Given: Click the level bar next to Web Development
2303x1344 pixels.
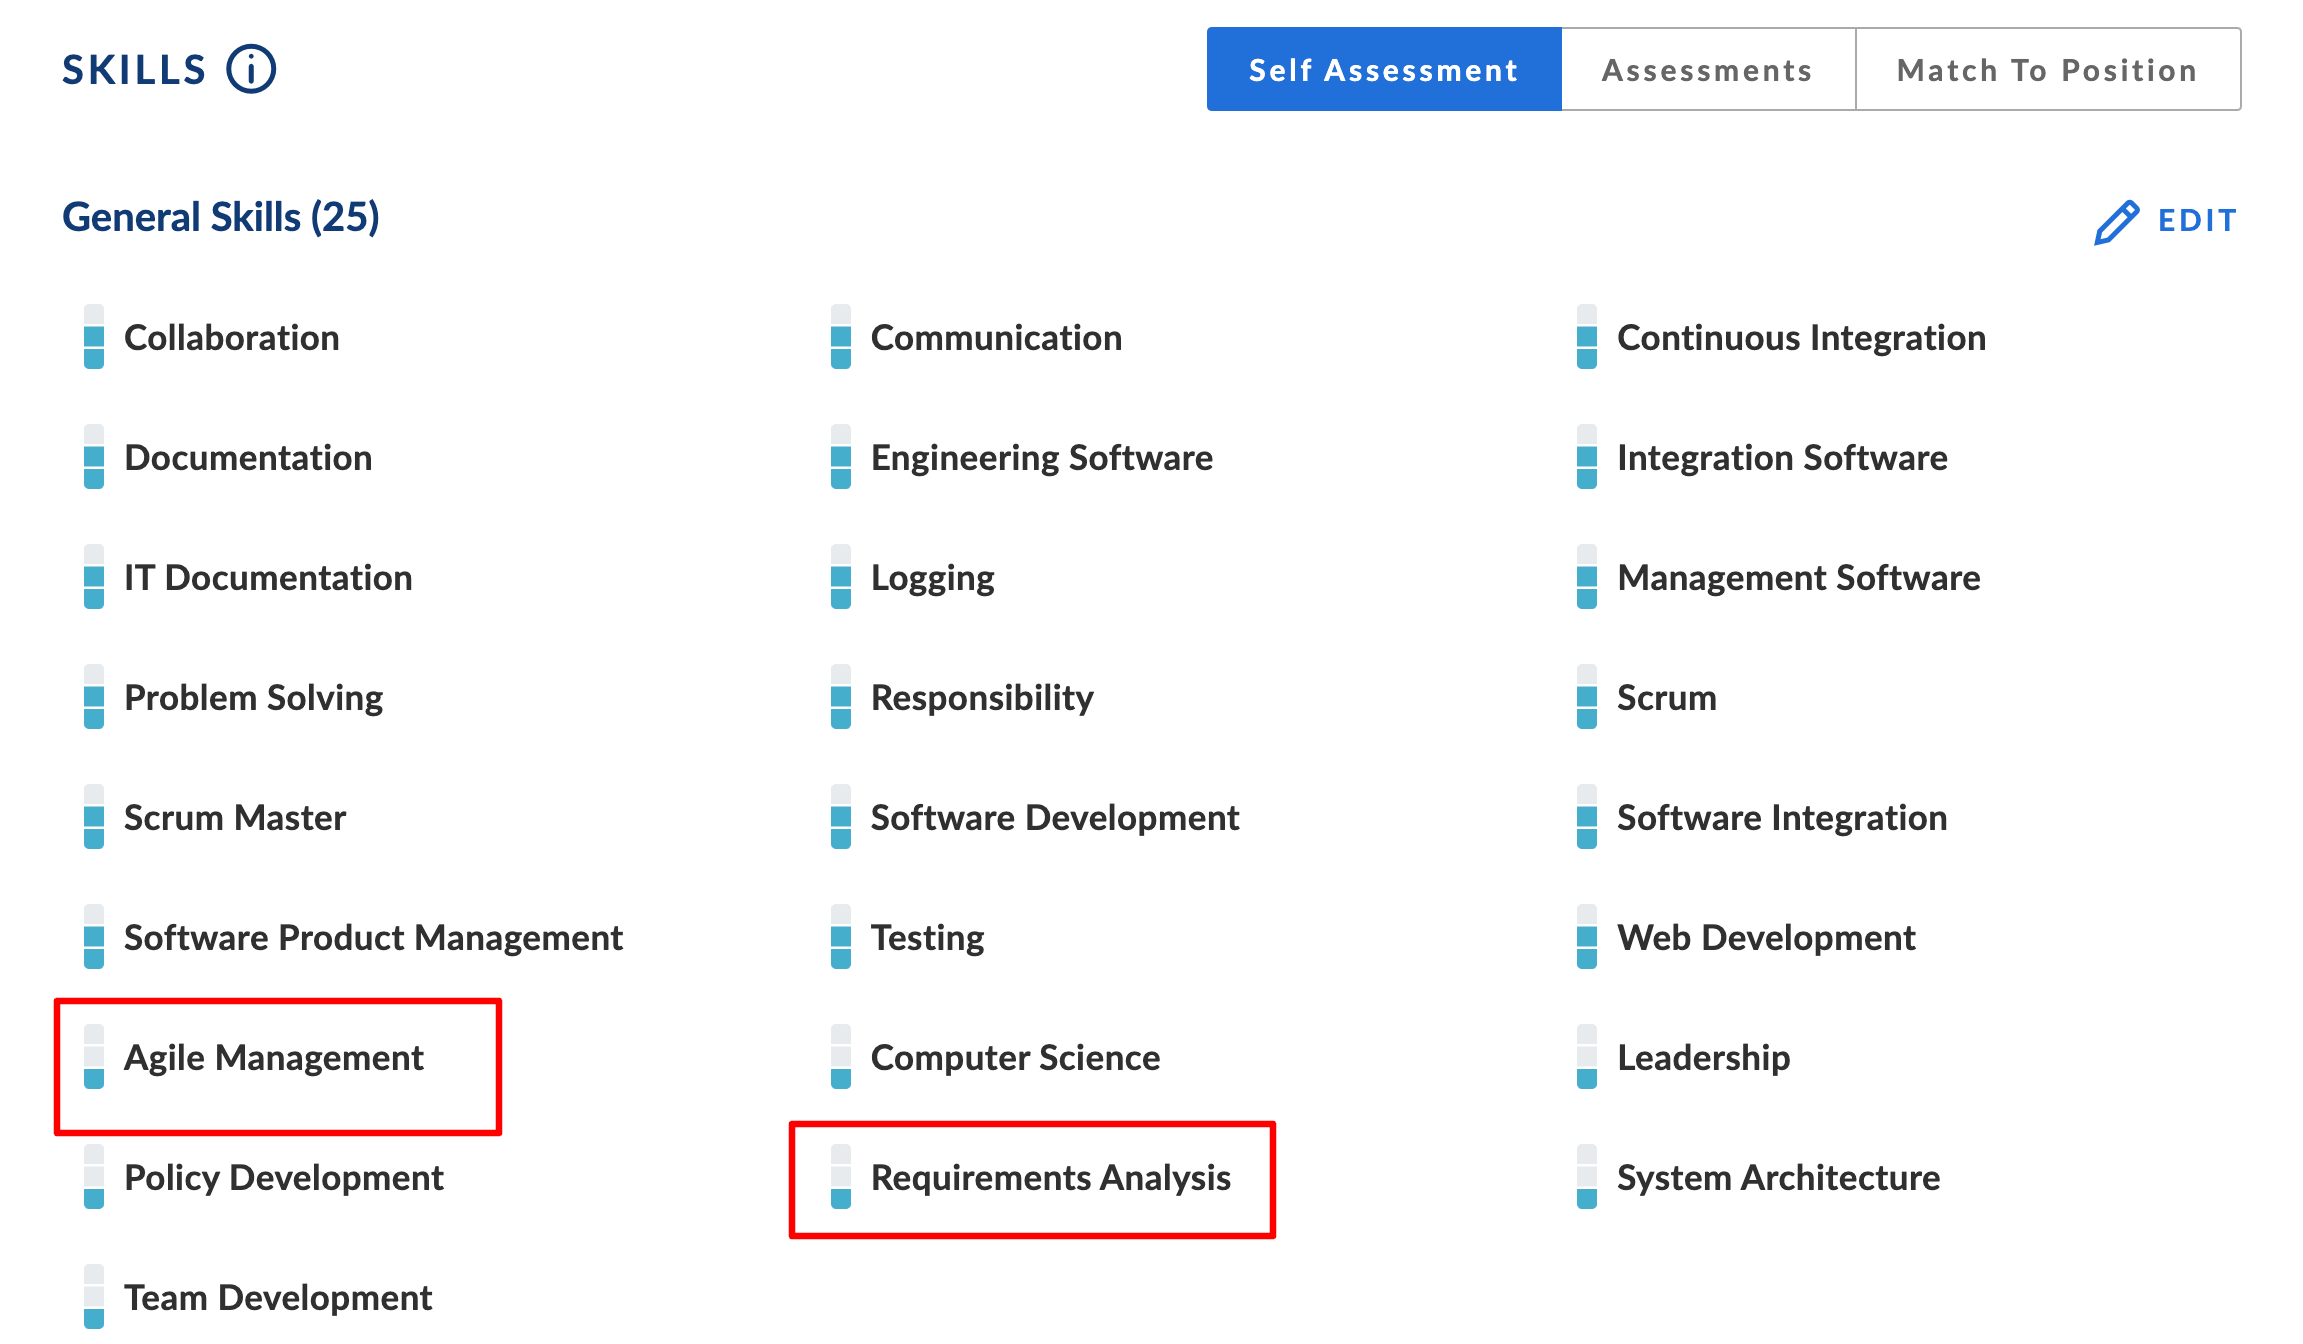Looking at the screenshot, I should tap(1587, 937).
